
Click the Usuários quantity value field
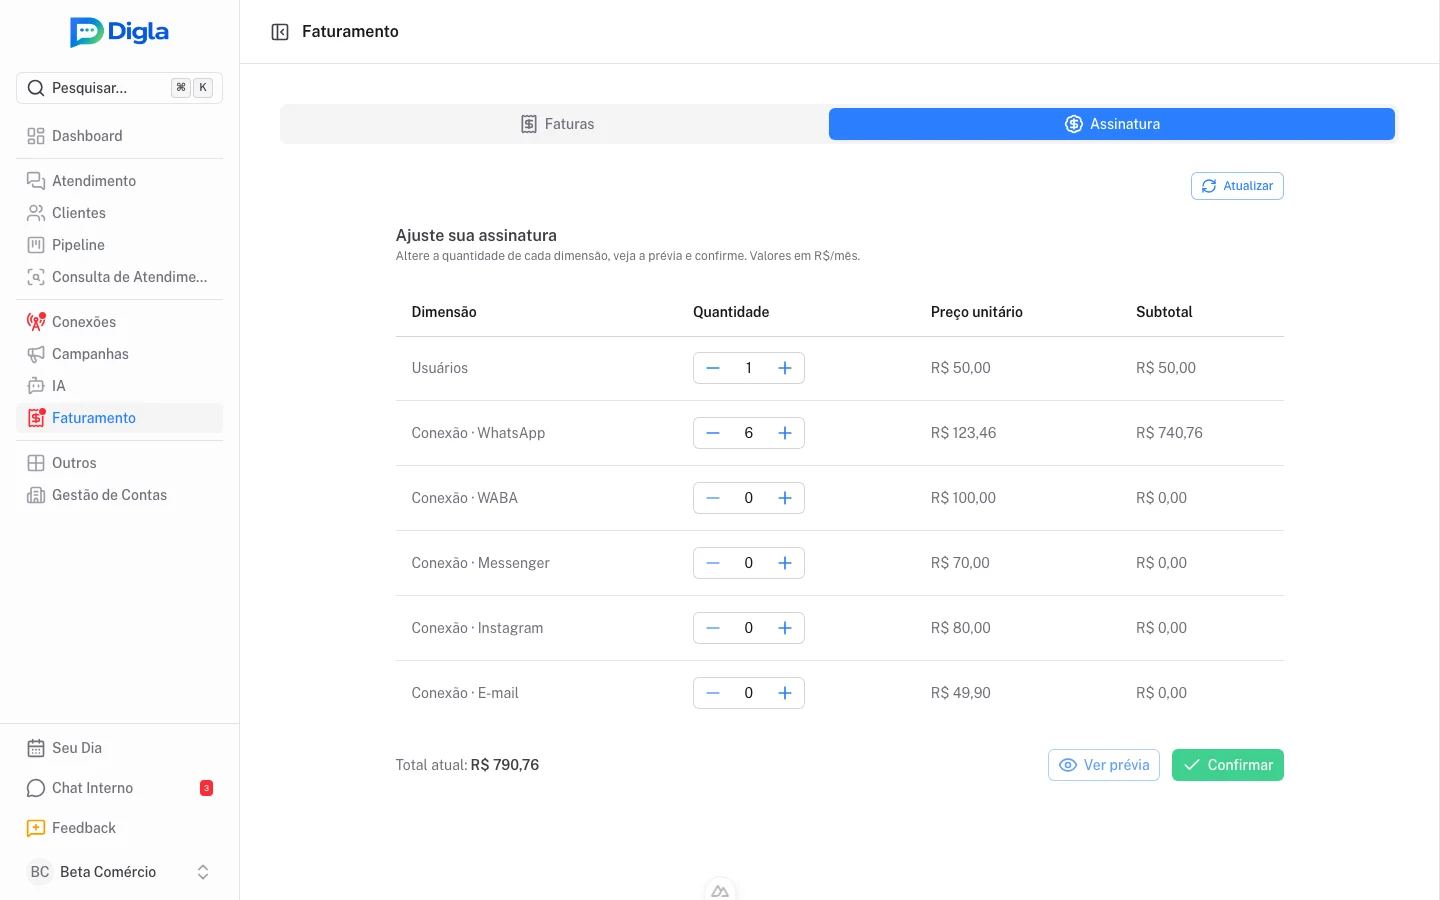[x=749, y=368]
